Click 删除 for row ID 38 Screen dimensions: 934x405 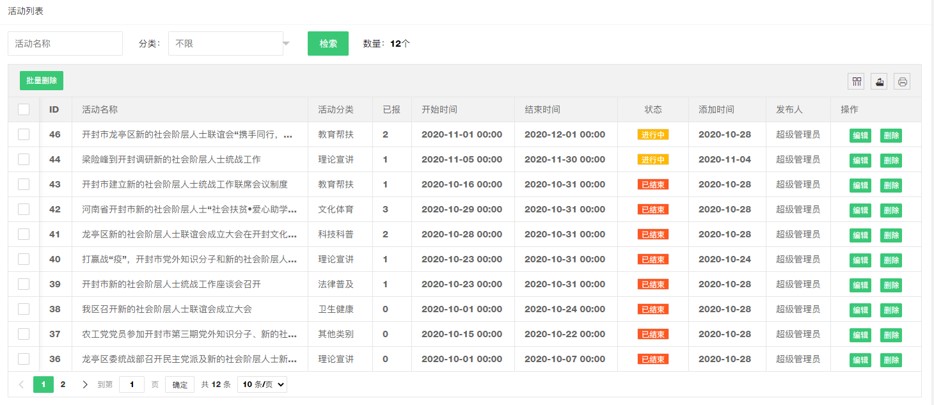click(x=891, y=310)
